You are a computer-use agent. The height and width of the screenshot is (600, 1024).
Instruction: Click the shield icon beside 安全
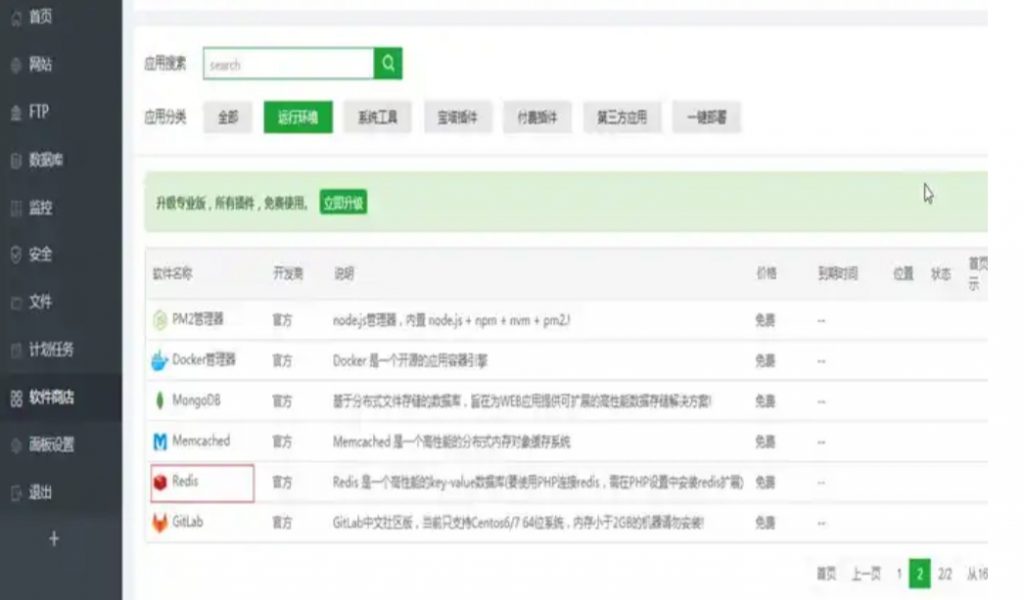tap(16, 255)
